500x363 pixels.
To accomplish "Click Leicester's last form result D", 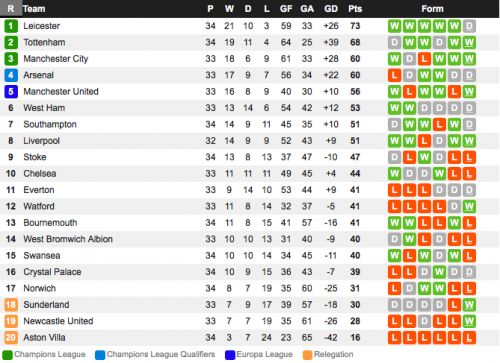I will [x=469, y=26].
